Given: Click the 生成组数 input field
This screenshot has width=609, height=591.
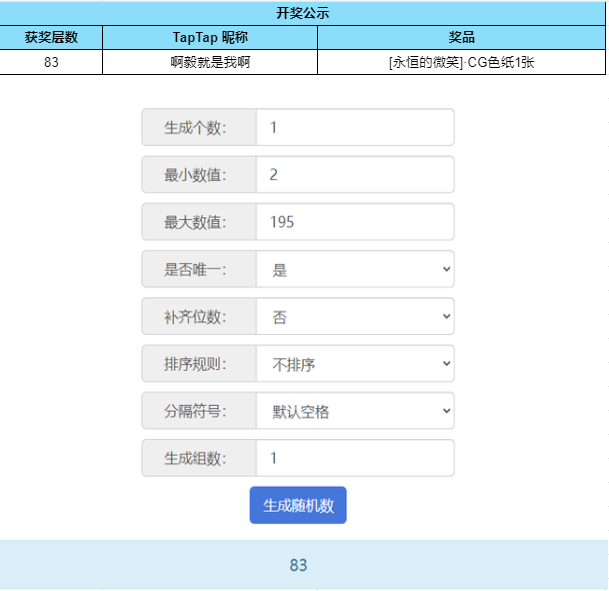Looking at the screenshot, I should pyautogui.click(x=355, y=458).
